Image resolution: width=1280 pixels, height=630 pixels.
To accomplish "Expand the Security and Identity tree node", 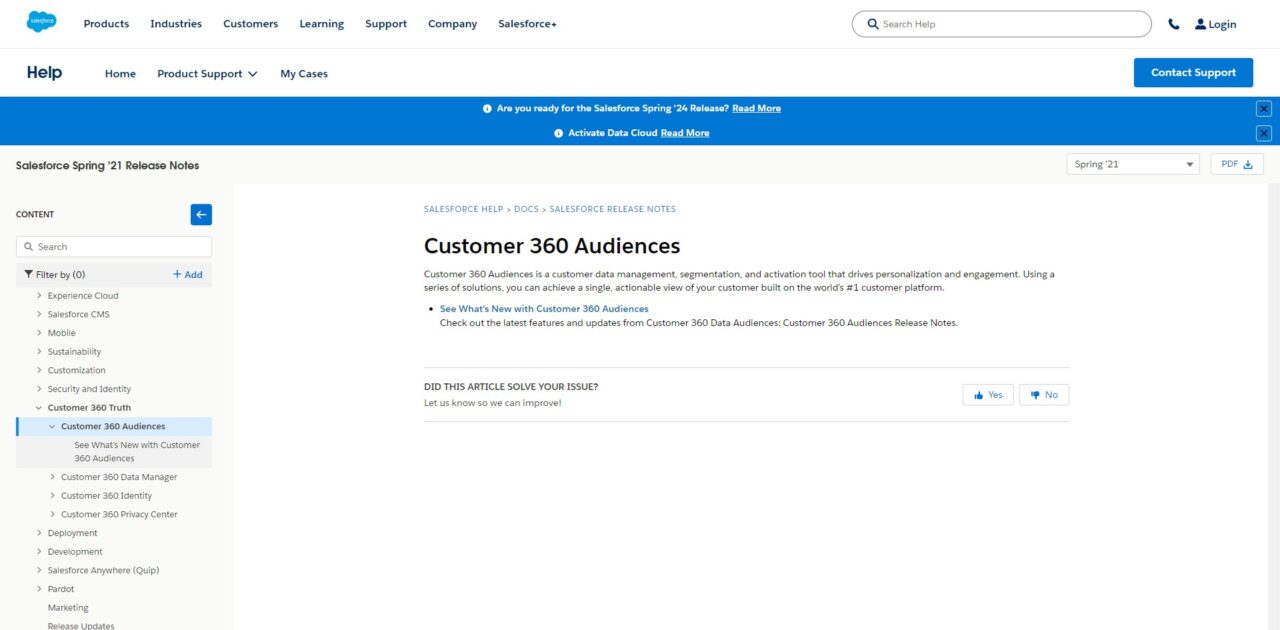I will pyautogui.click(x=39, y=389).
